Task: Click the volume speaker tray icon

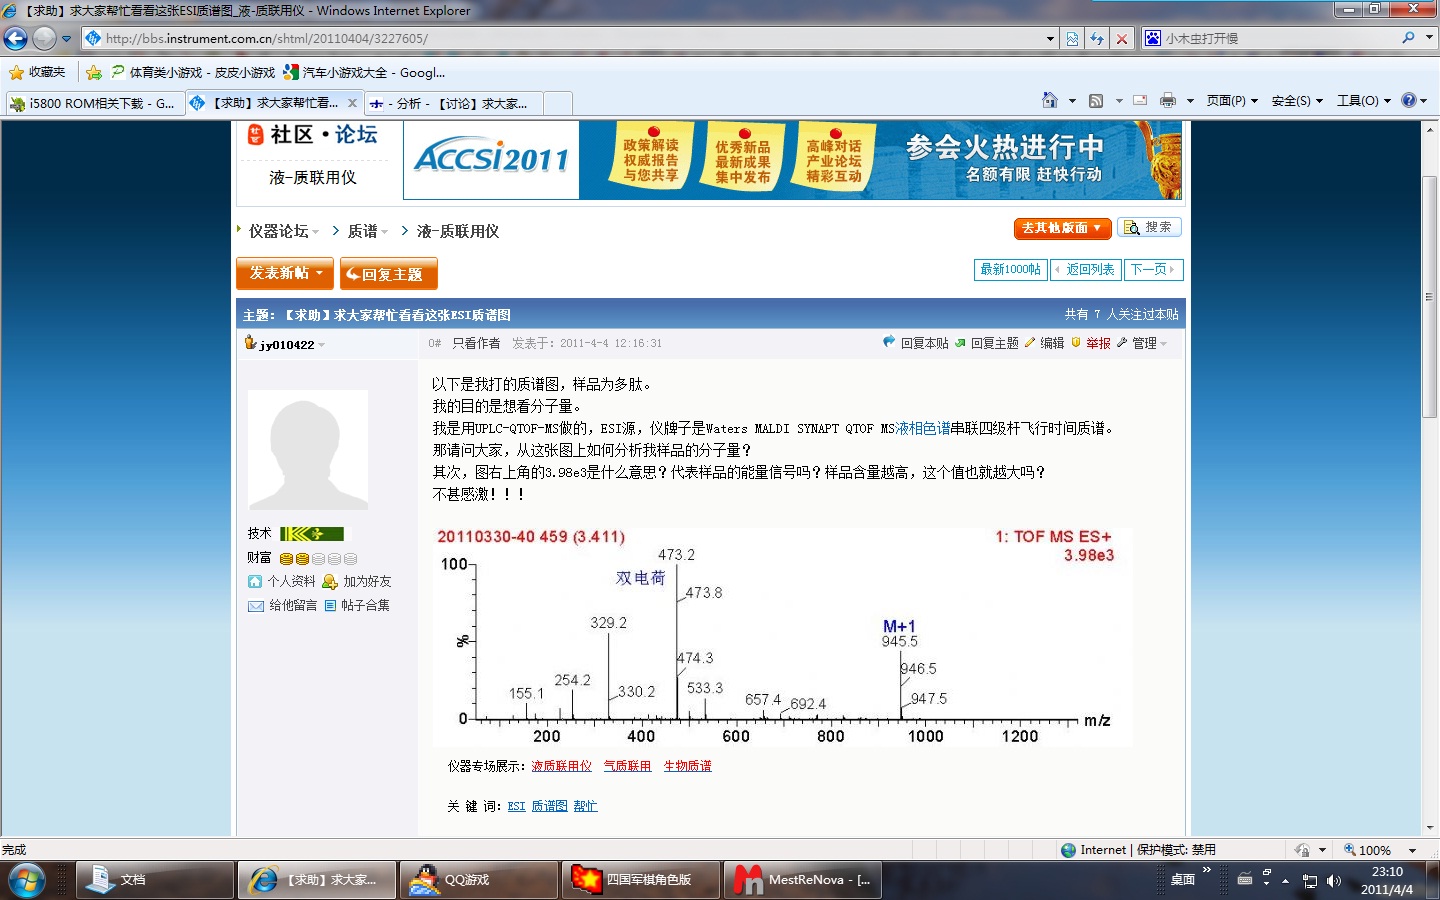Action: 1333,881
